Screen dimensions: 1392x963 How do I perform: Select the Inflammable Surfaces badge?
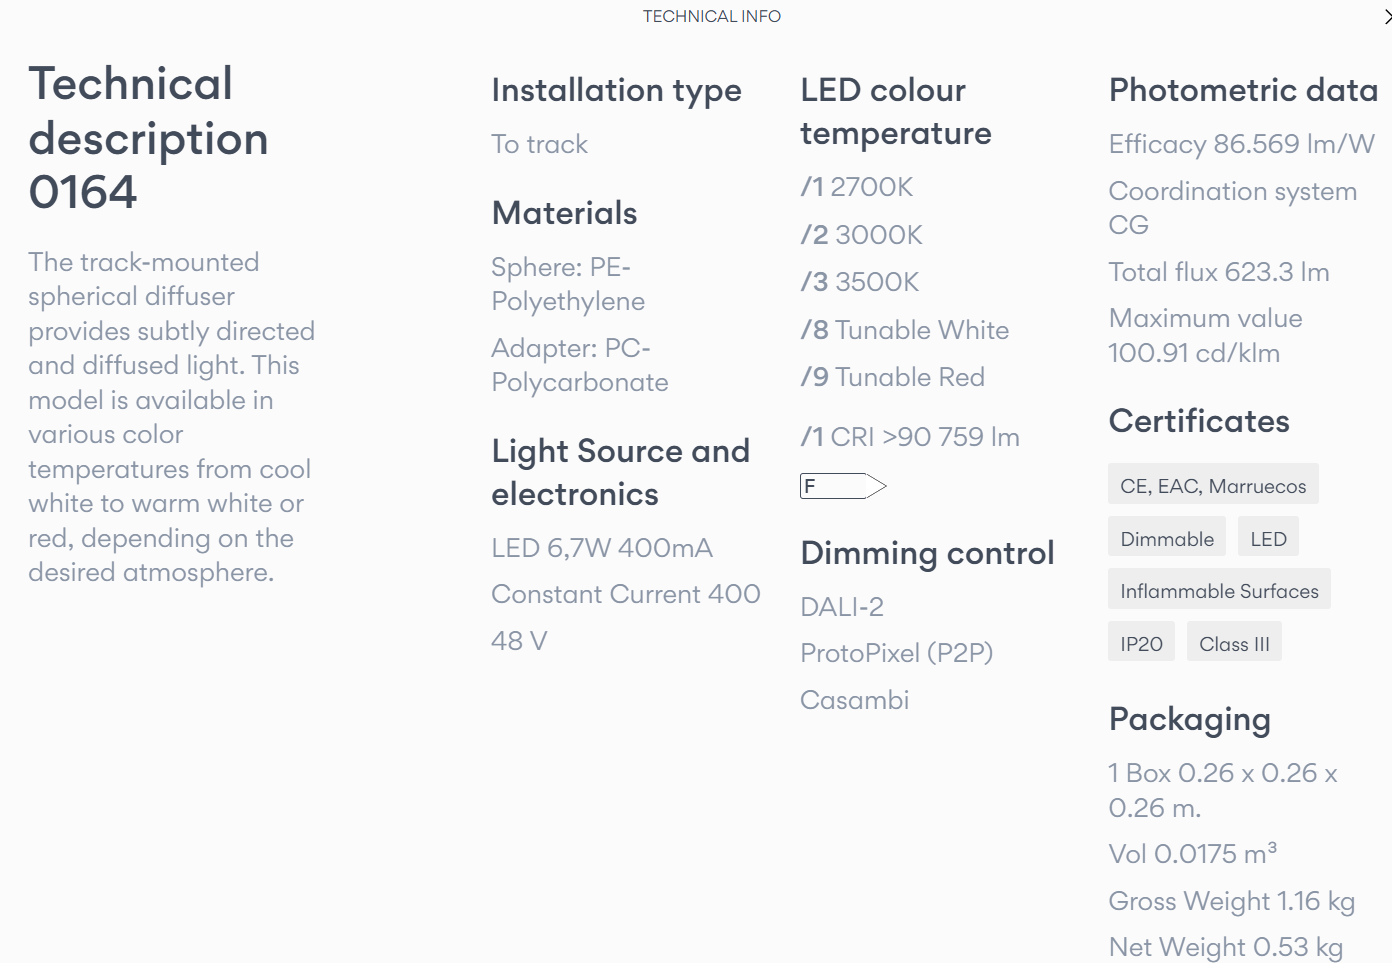click(1219, 590)
